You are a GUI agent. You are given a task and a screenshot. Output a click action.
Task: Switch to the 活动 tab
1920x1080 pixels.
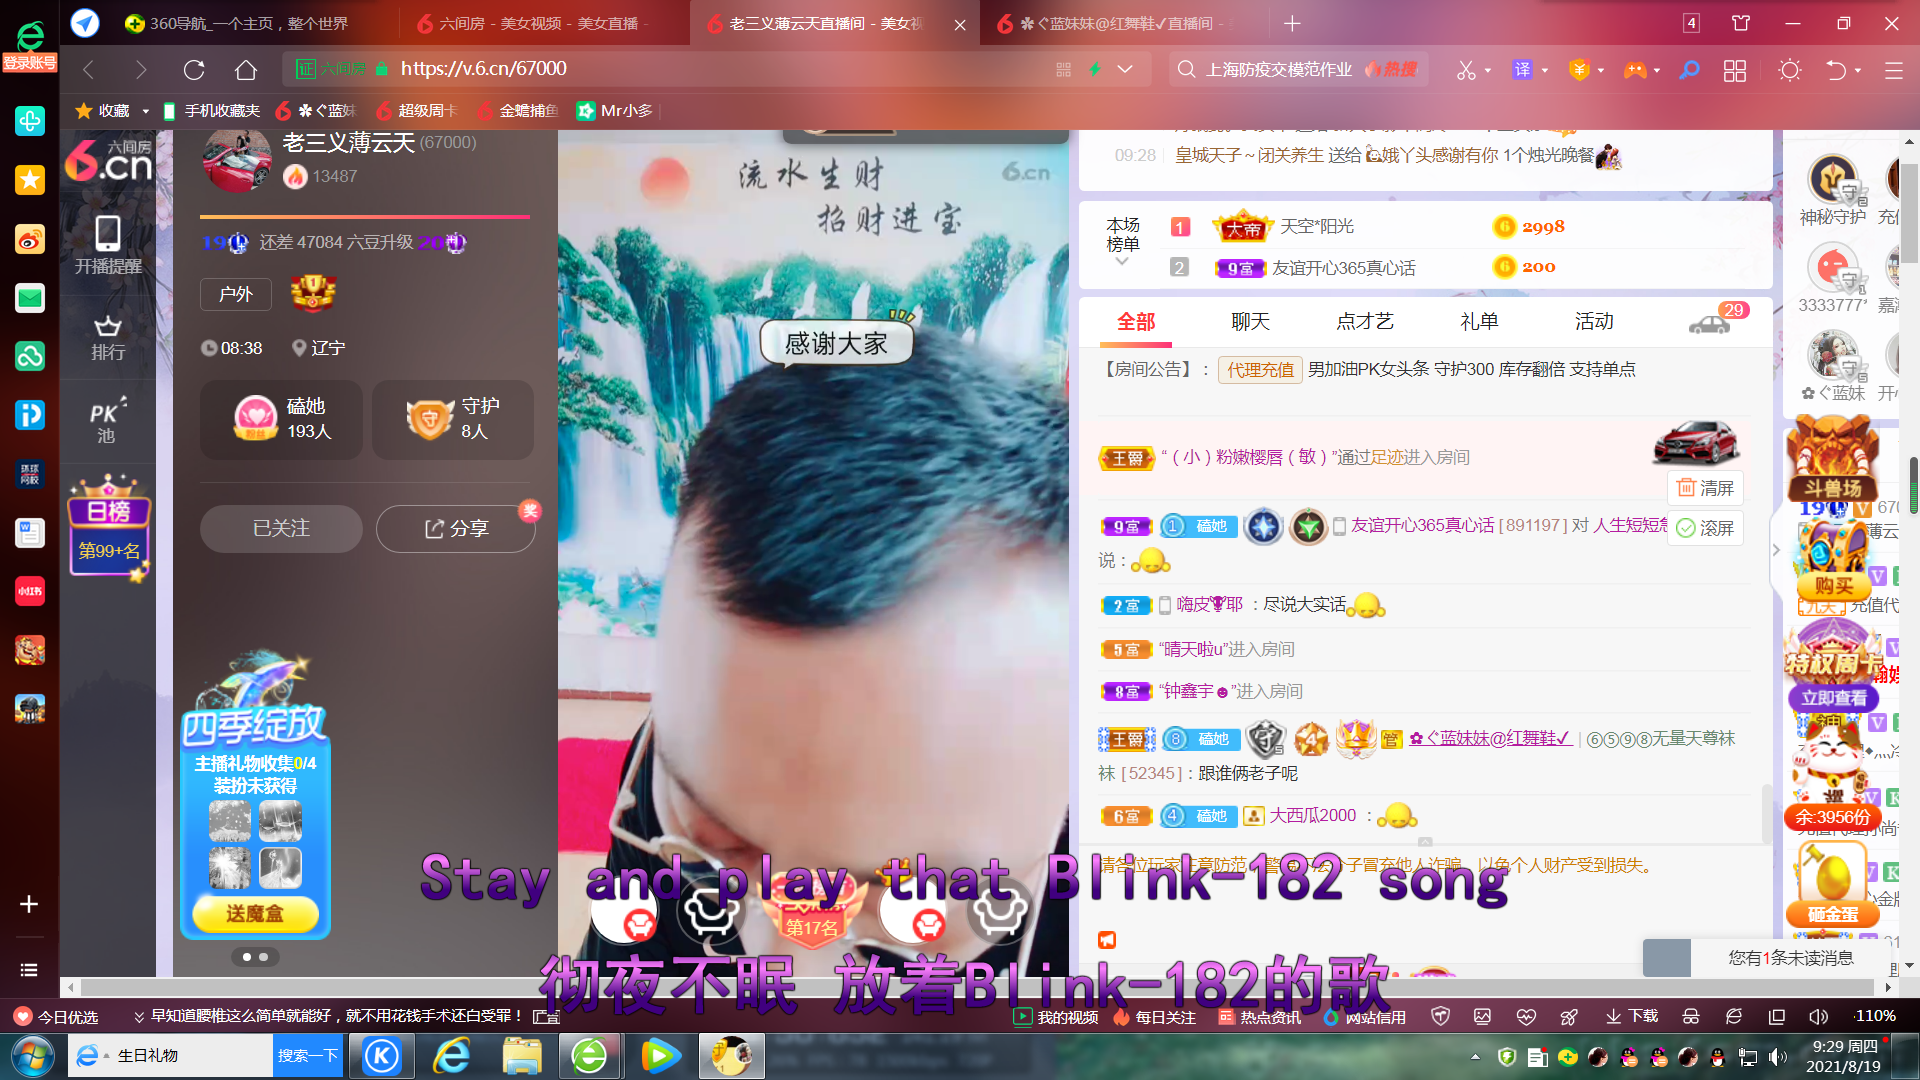coord(1594,321)
